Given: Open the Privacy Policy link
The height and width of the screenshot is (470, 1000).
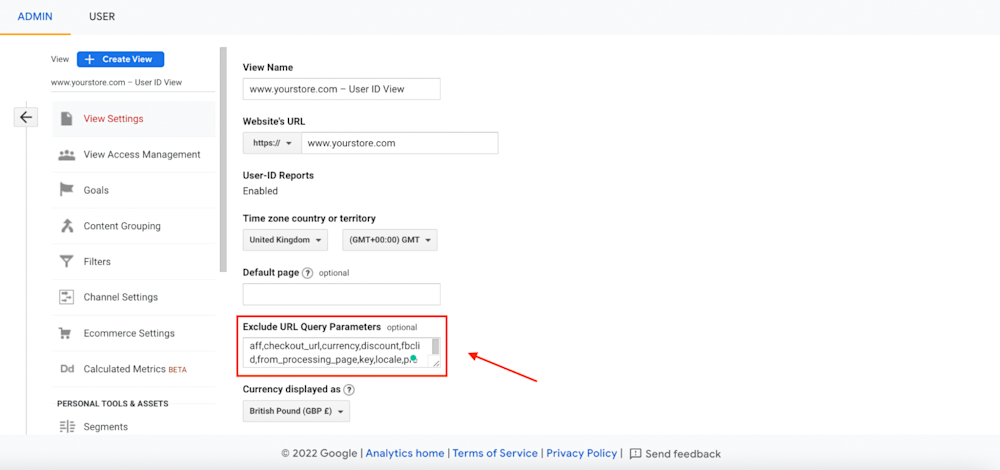Looking at the screenshot, I should 582,453.
